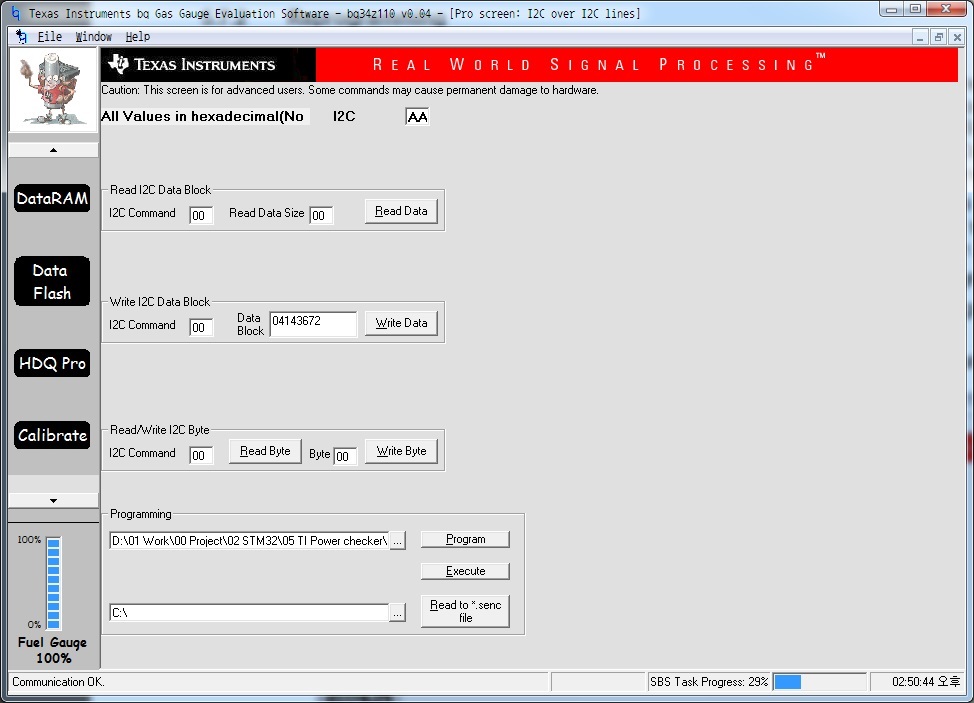Click the robot mascot image

coord(53,89)
